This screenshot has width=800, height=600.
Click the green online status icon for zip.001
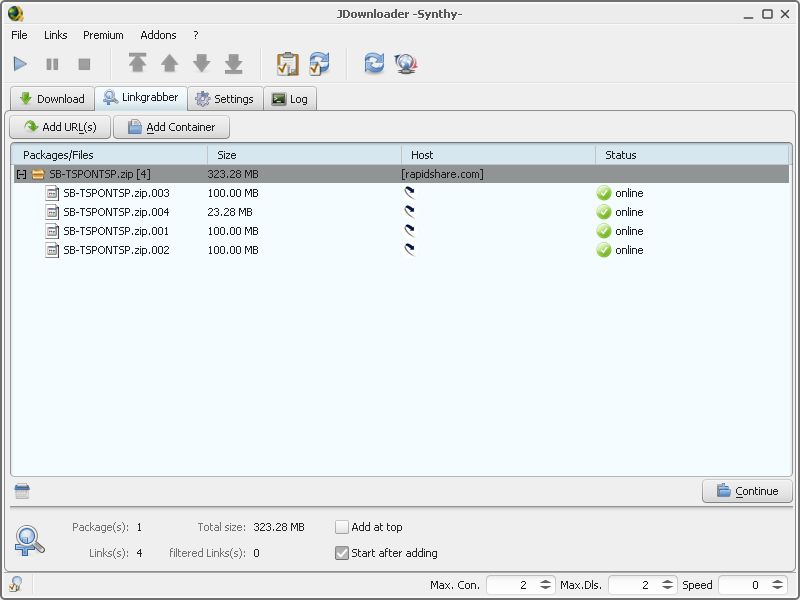coord(604,231)
